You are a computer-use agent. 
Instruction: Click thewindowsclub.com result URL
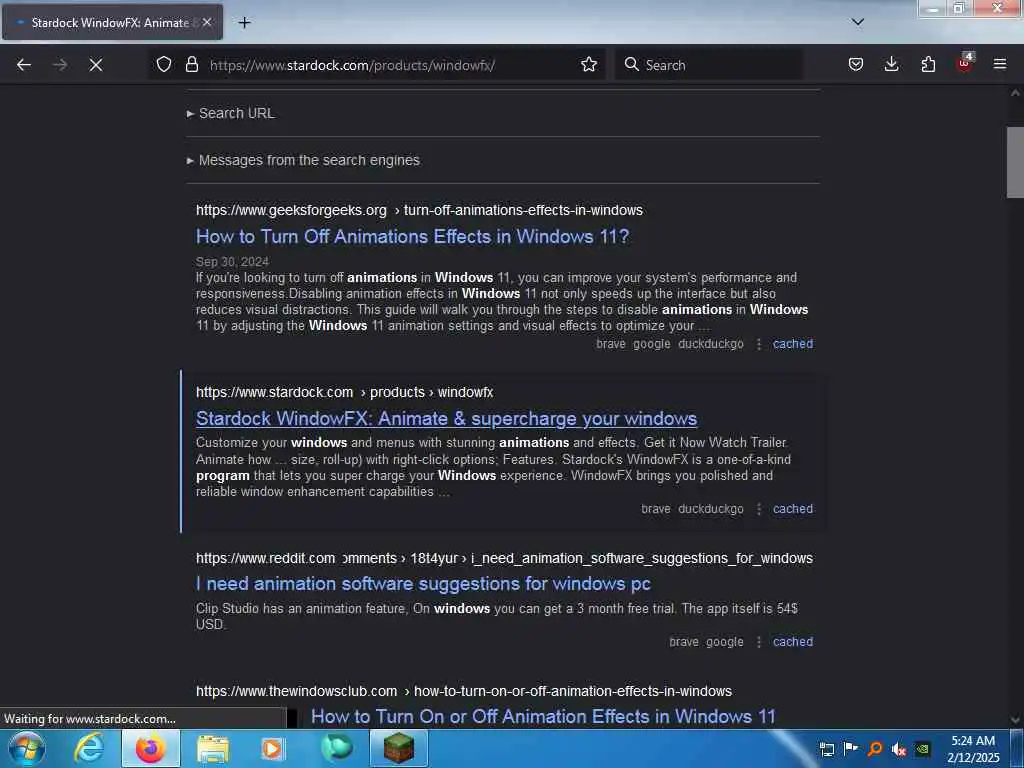(464, 691)
